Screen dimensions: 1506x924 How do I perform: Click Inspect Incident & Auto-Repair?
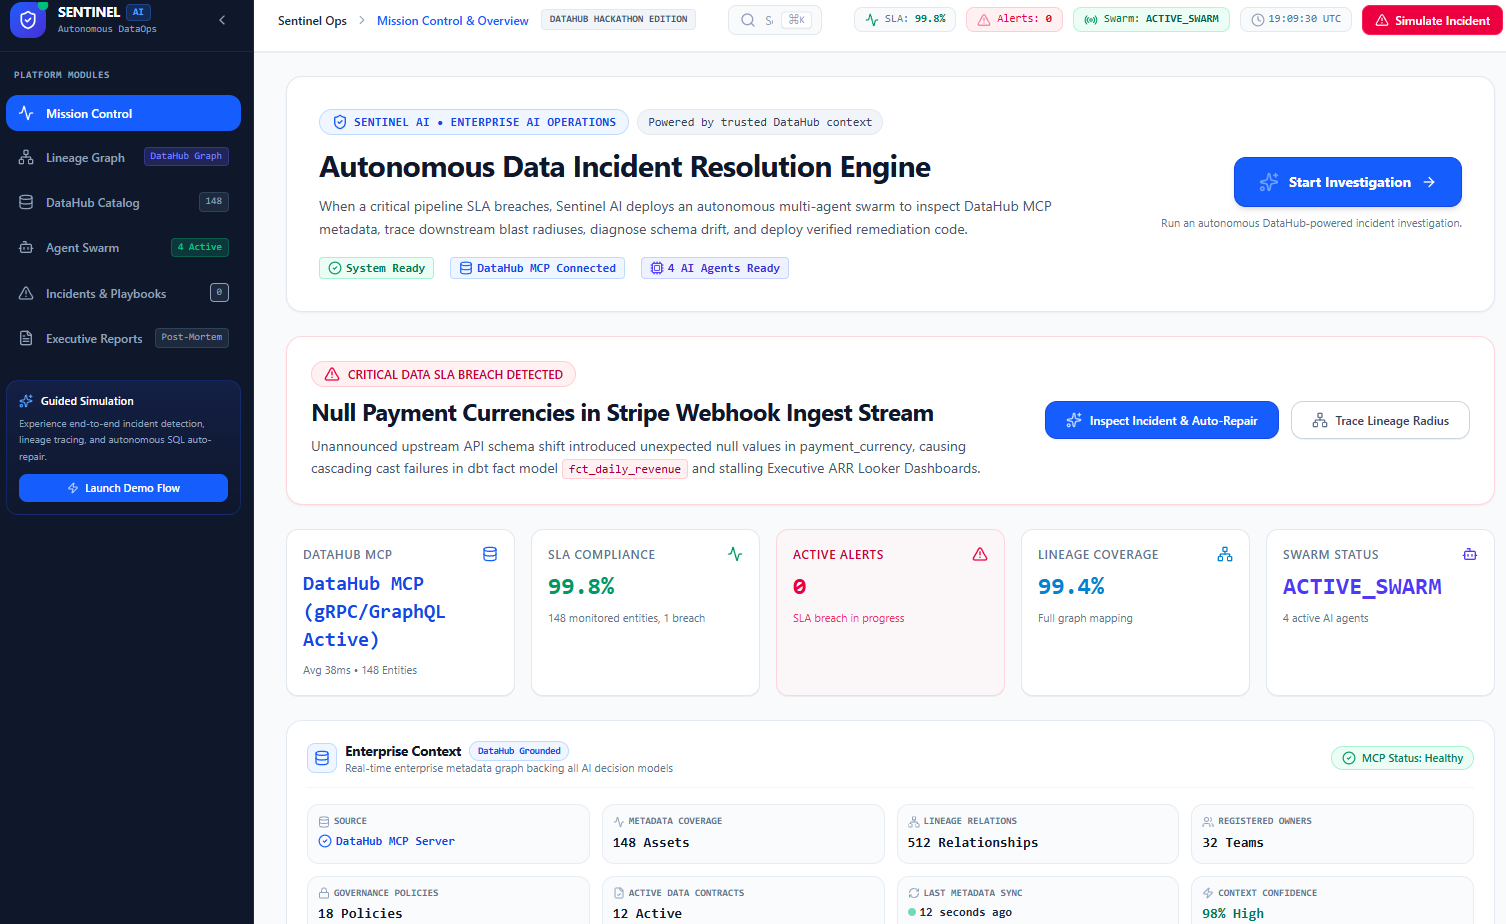(x=1162, y=420)
